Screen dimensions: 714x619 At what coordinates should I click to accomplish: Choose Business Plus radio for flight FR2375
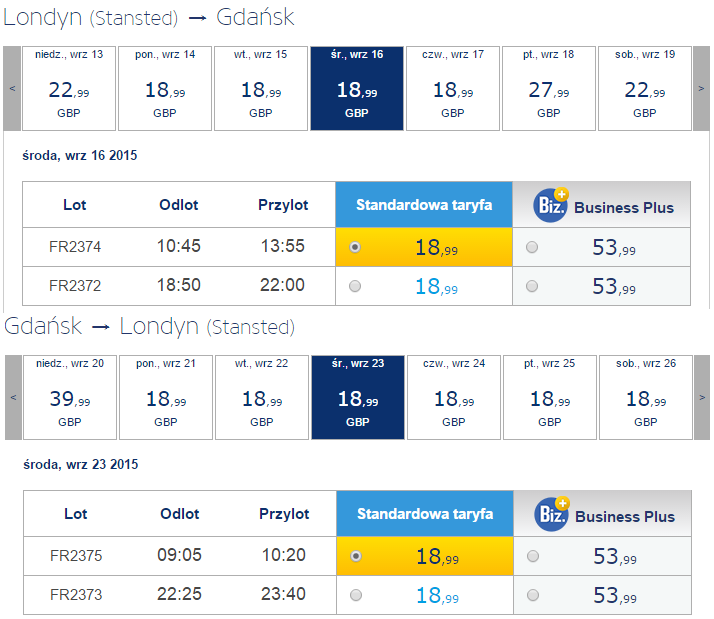coord(533,556)
